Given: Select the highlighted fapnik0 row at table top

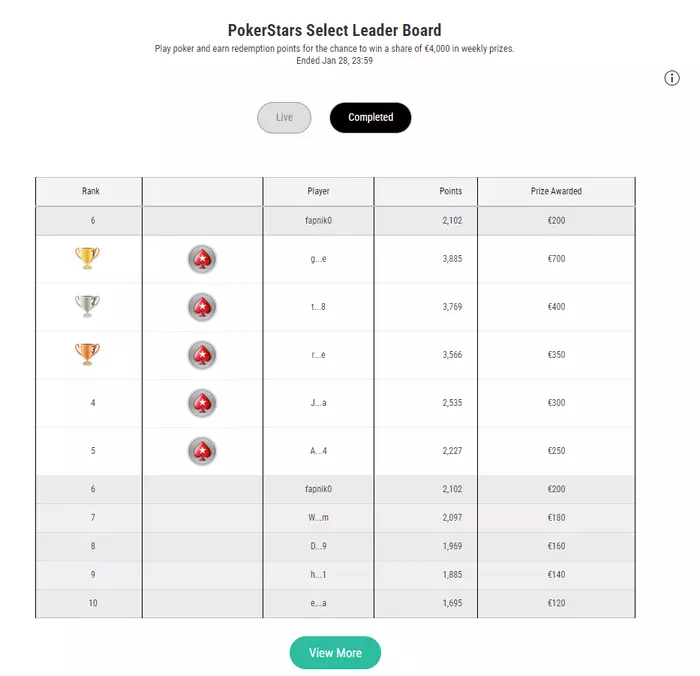Looking at the screenshot, I should [x=335, y=221].
